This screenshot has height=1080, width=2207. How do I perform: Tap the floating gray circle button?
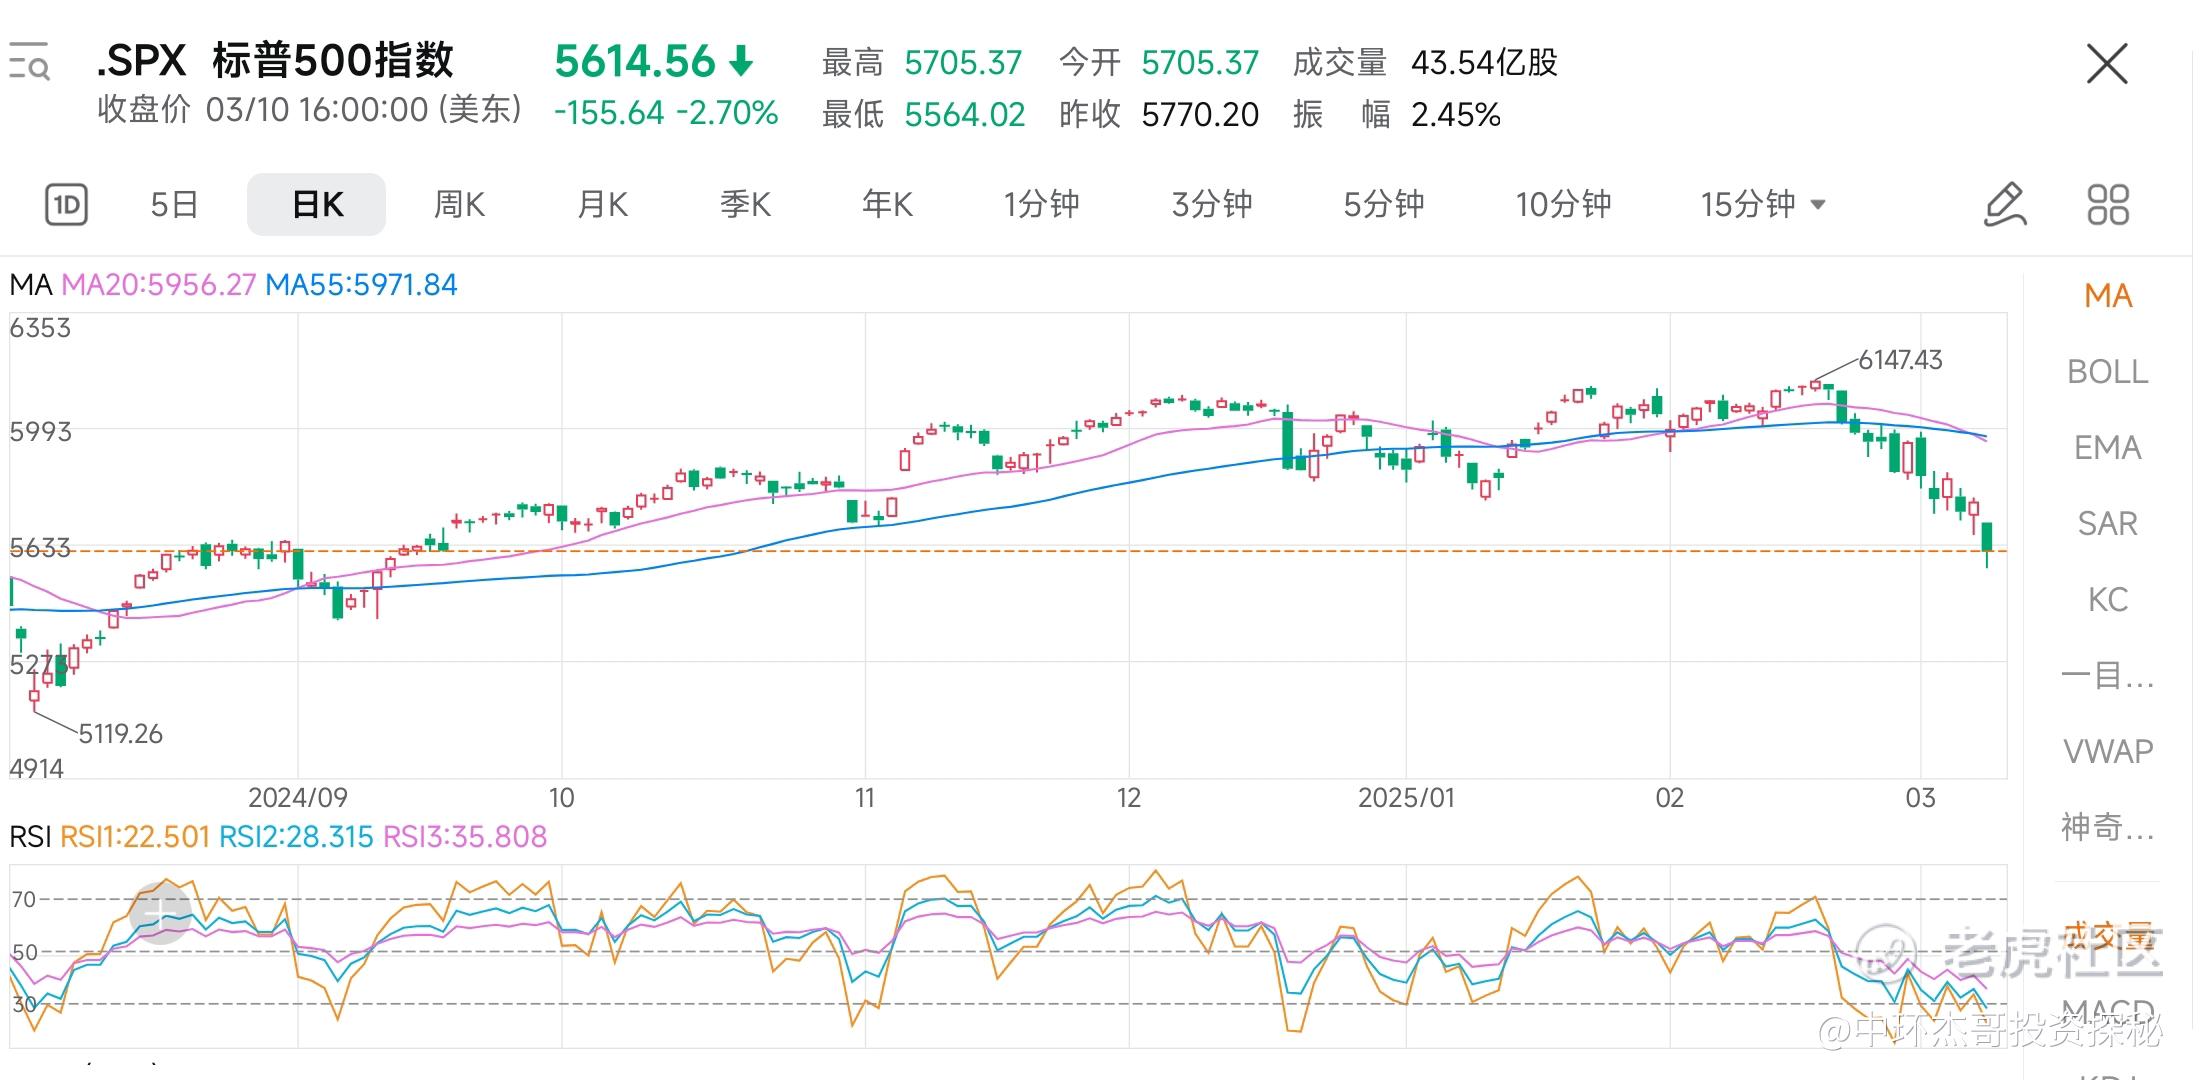(160, 912)
